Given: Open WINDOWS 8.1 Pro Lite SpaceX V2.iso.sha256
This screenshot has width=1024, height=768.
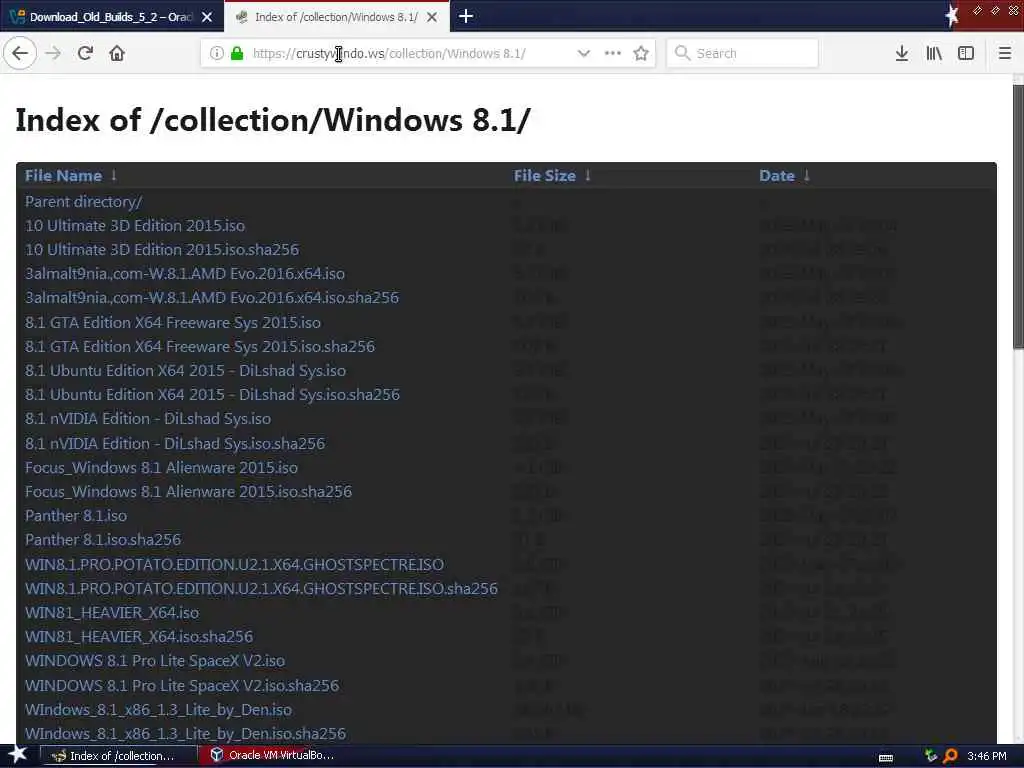Looking at the screenshot, I should click(x=182, y=686).
